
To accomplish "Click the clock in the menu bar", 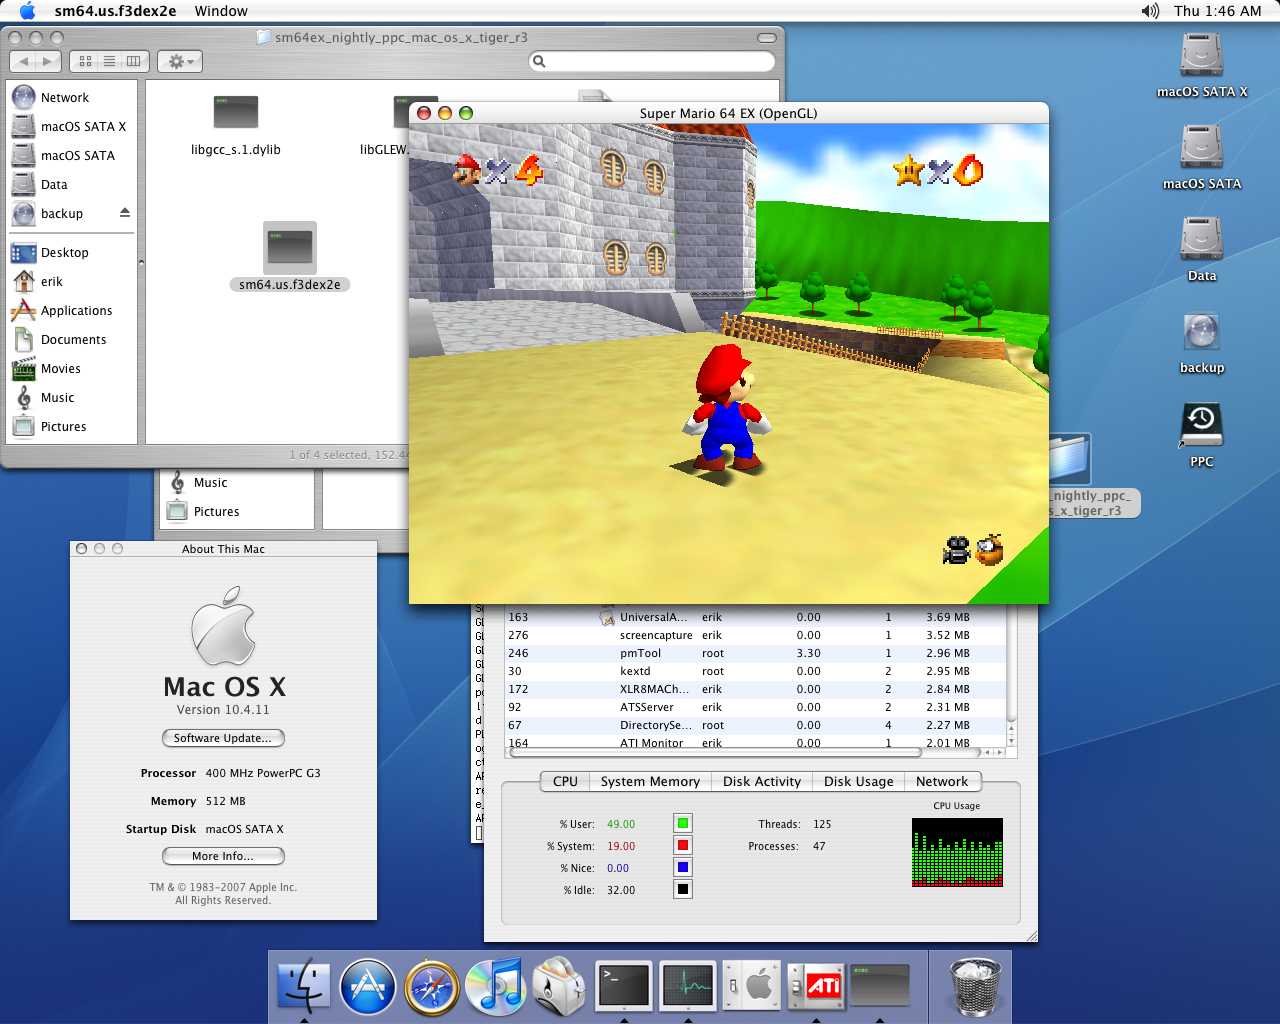I will [1217, 11].
